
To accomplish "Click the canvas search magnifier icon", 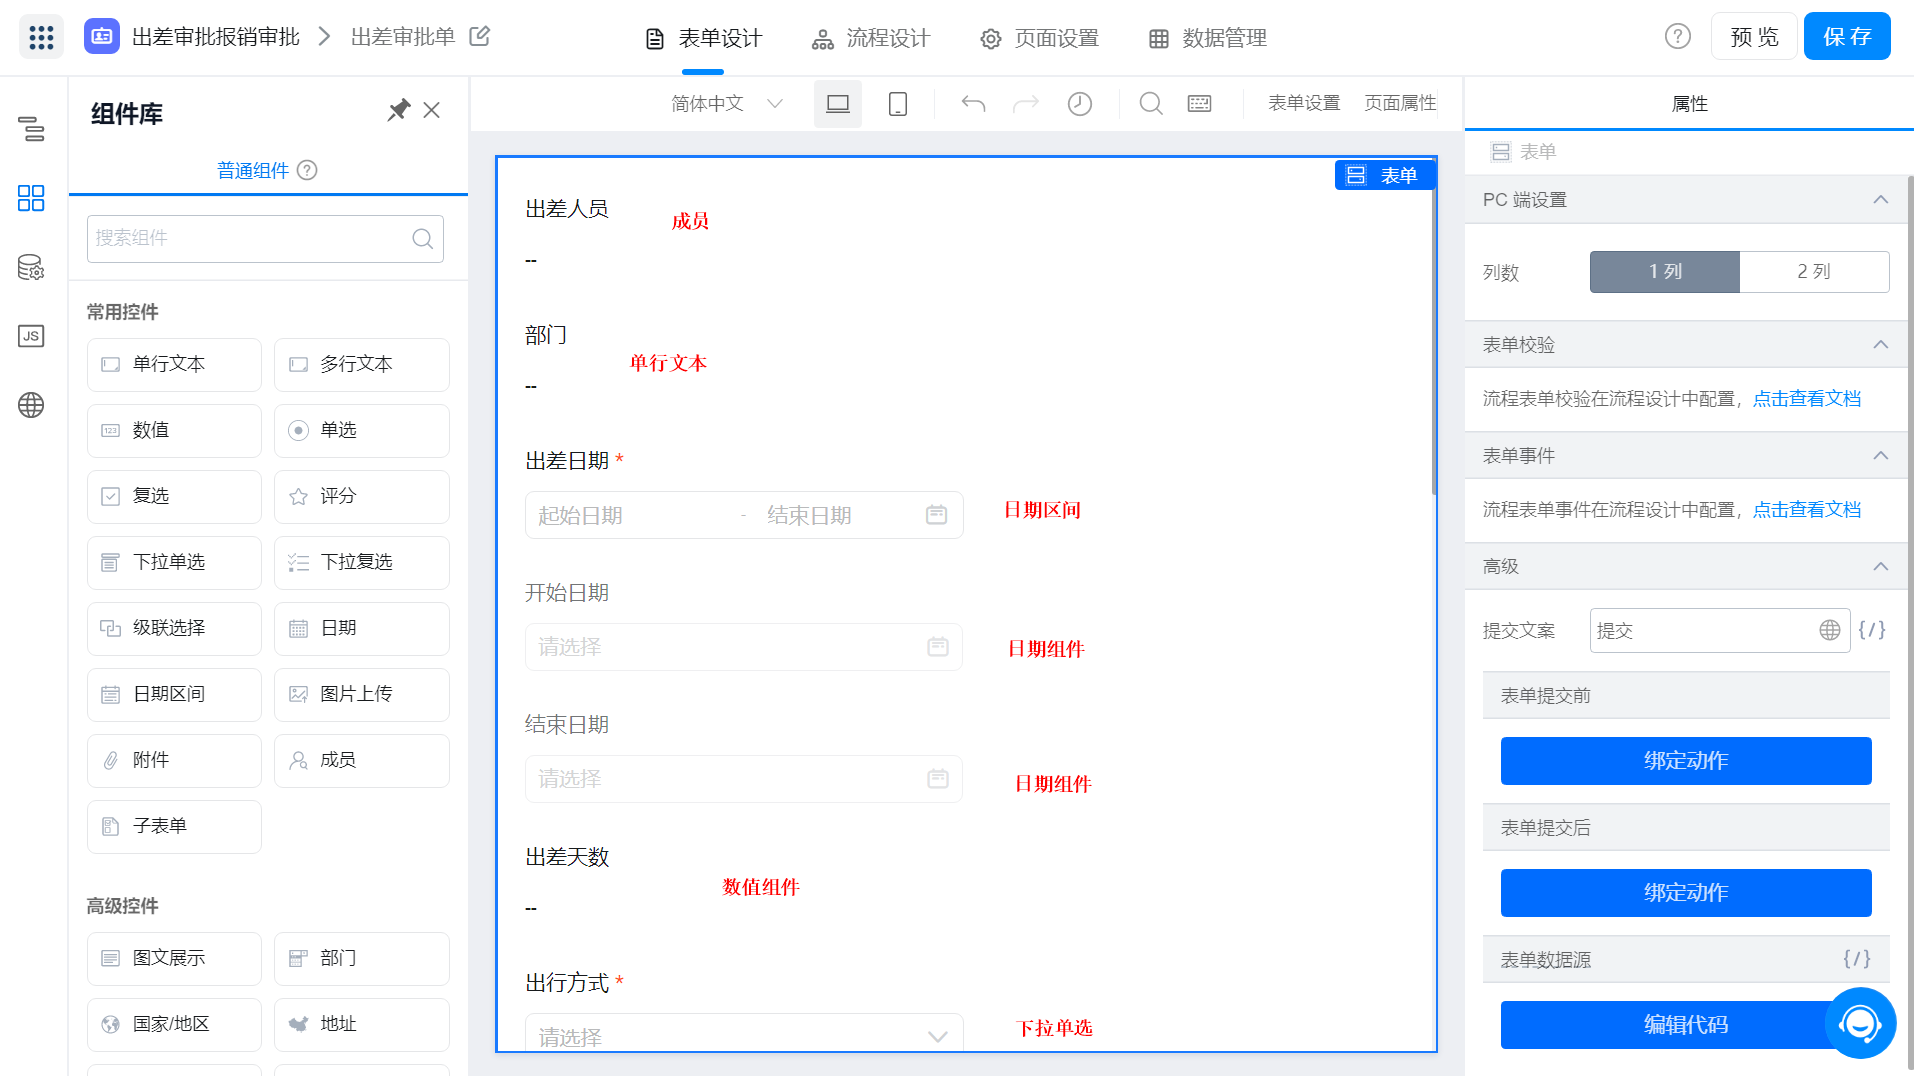I will (1151, 104).
